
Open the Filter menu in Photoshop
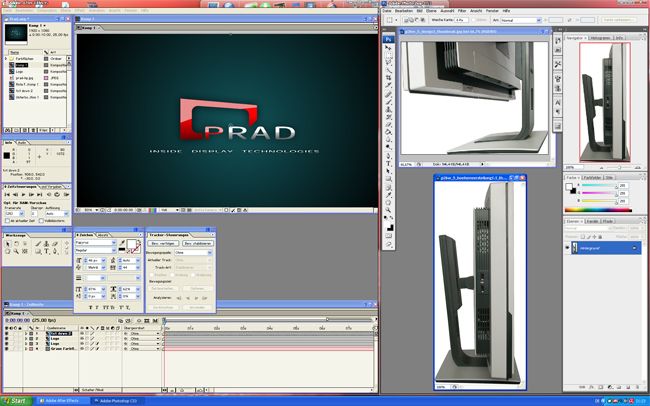pos(462,11)
